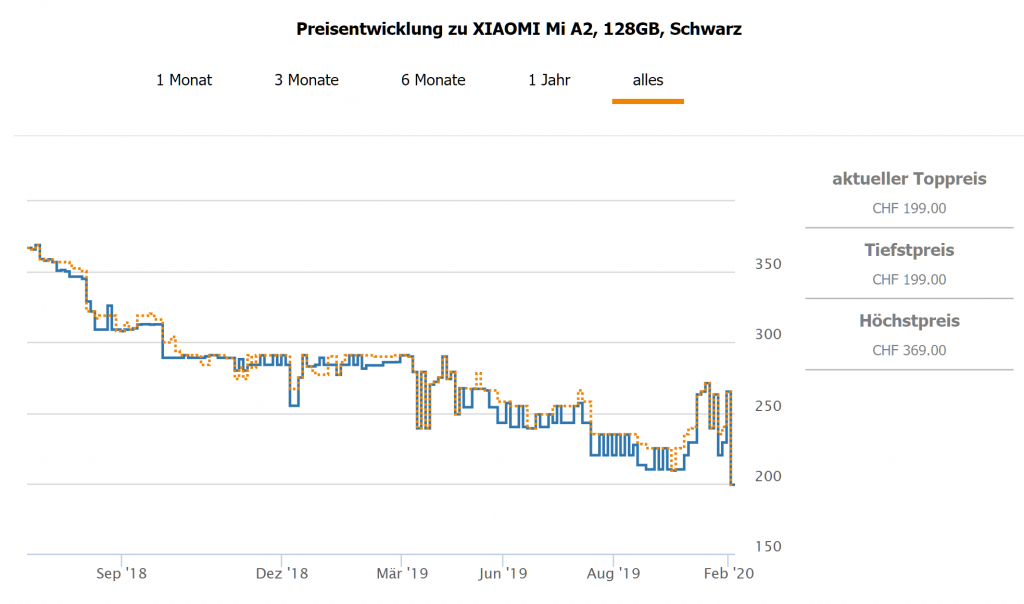Click the orange underline beneath alles
Viewport: 1024px width, 604px height.
(648, 101)
